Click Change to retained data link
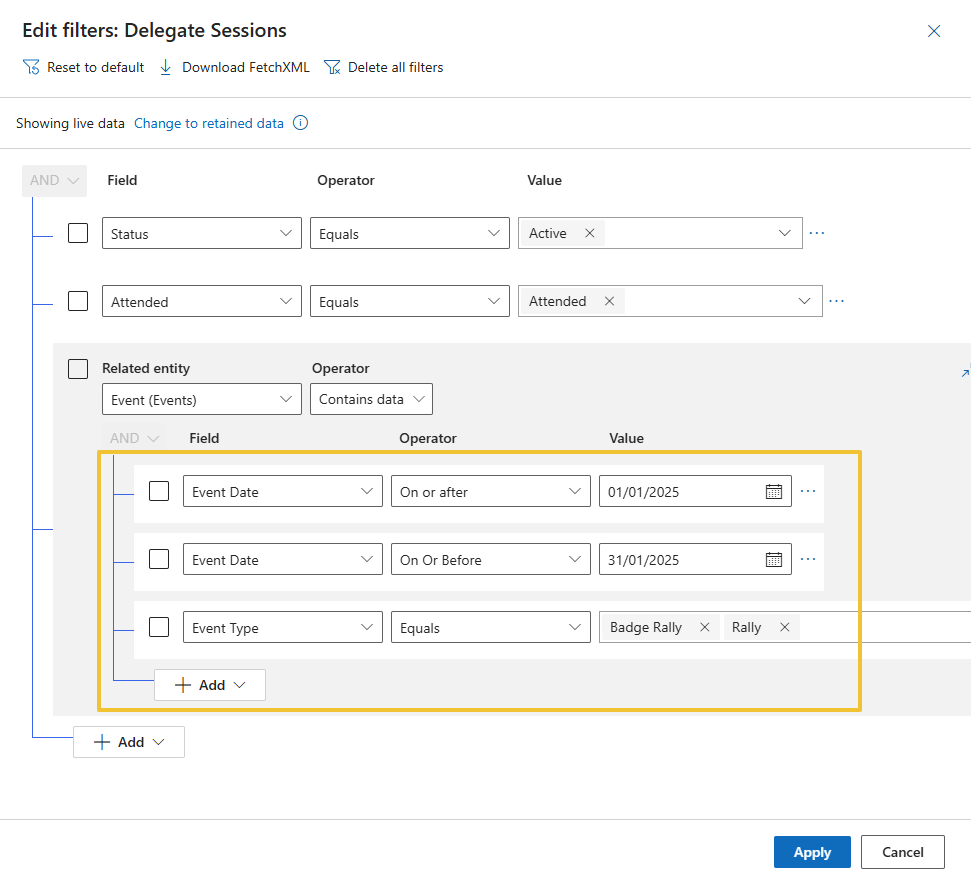971x886 pixels. tap(209, 124)
